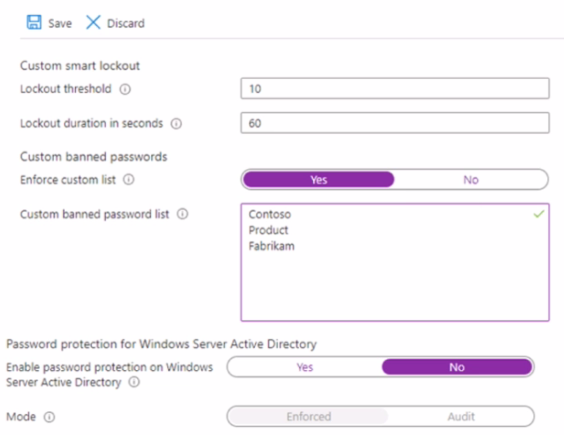The height and width of the screenshot is (435, 564).
Task: Select Enforced mode option
Action: pos(309,417)
